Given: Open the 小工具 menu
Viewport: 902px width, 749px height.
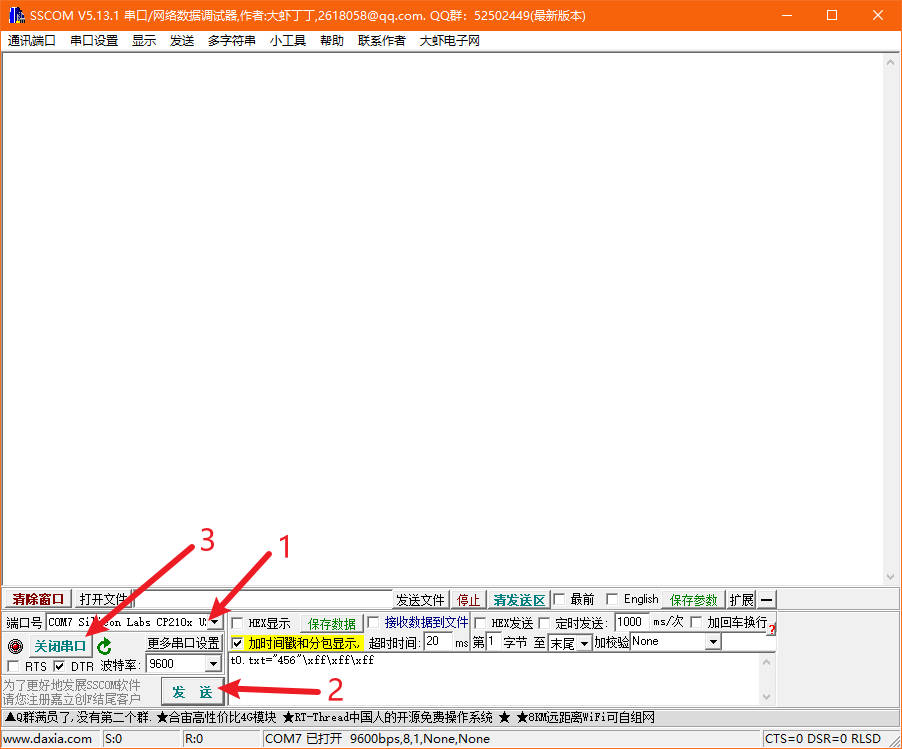Looking at the screenshot, I should (x=287, y=41).
